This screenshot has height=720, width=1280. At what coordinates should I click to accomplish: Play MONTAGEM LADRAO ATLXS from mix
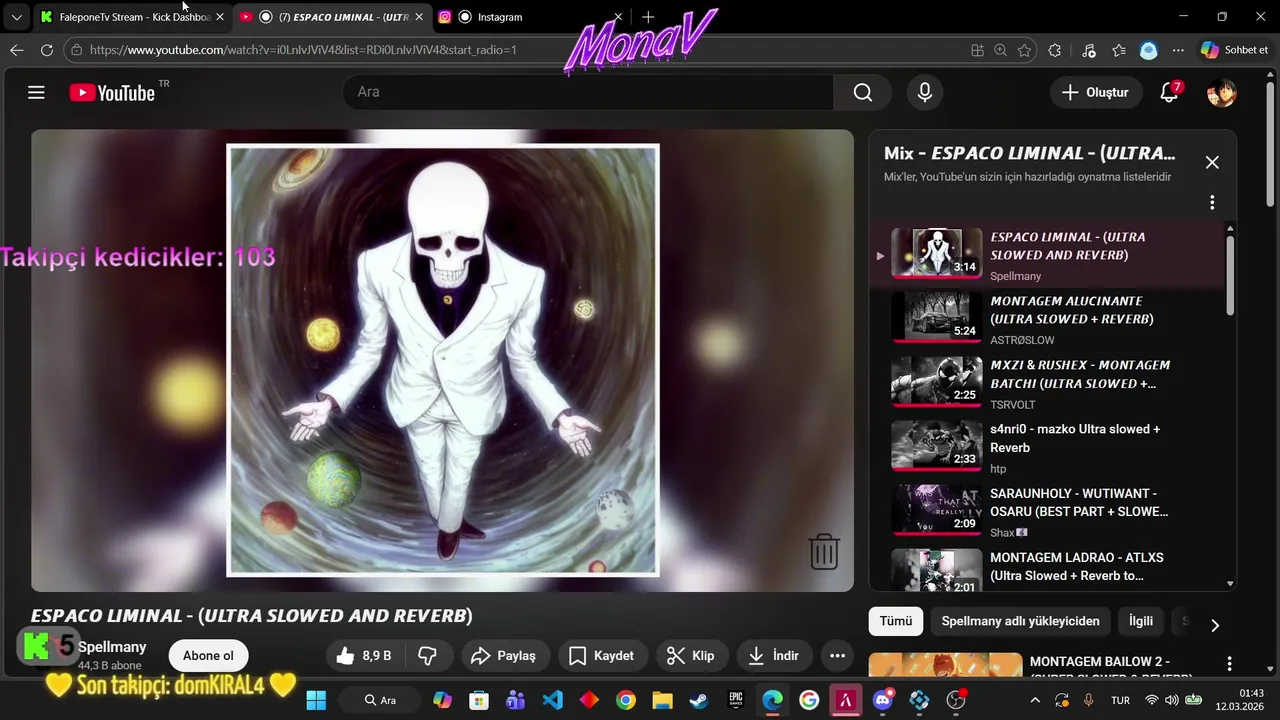point(1047,567)
